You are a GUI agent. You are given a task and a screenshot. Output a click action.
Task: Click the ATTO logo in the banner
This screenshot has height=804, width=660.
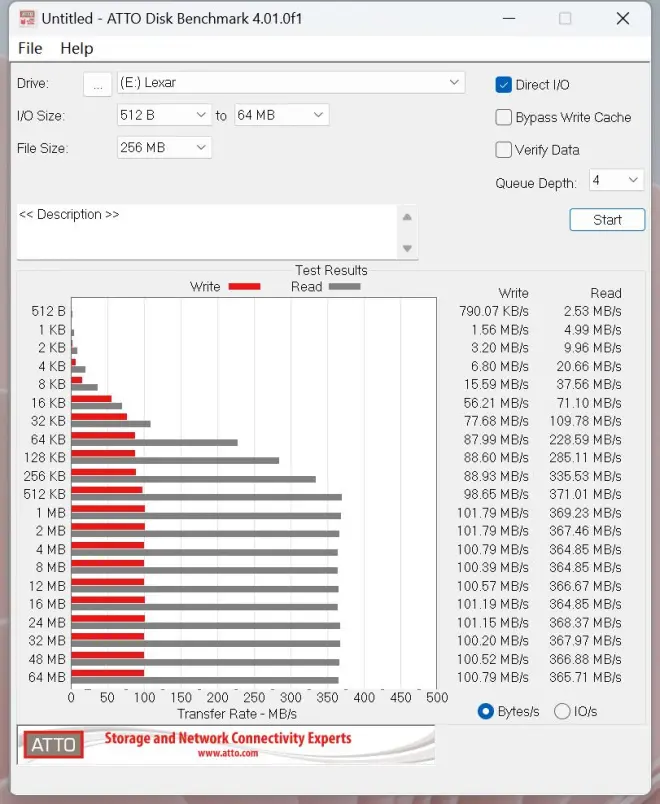(52, 745)
